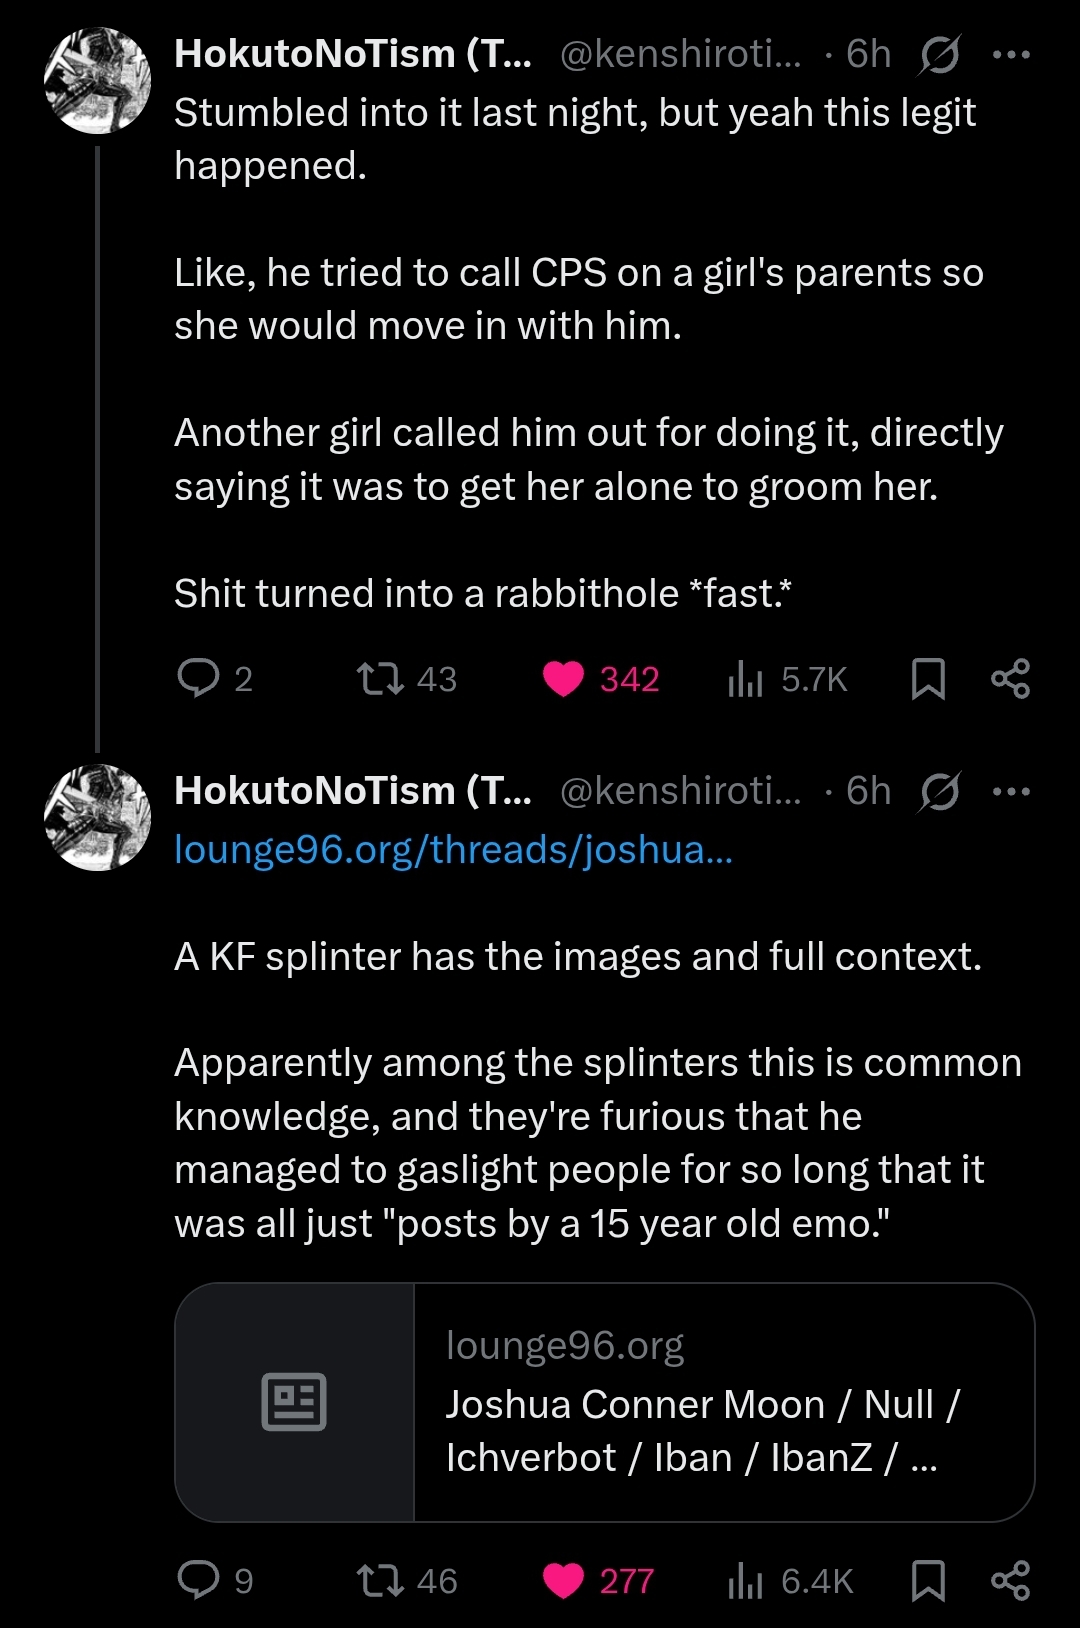1080x1628 pixels.
Task: View analytics of the 6.4K views post
Action: 746,1580
